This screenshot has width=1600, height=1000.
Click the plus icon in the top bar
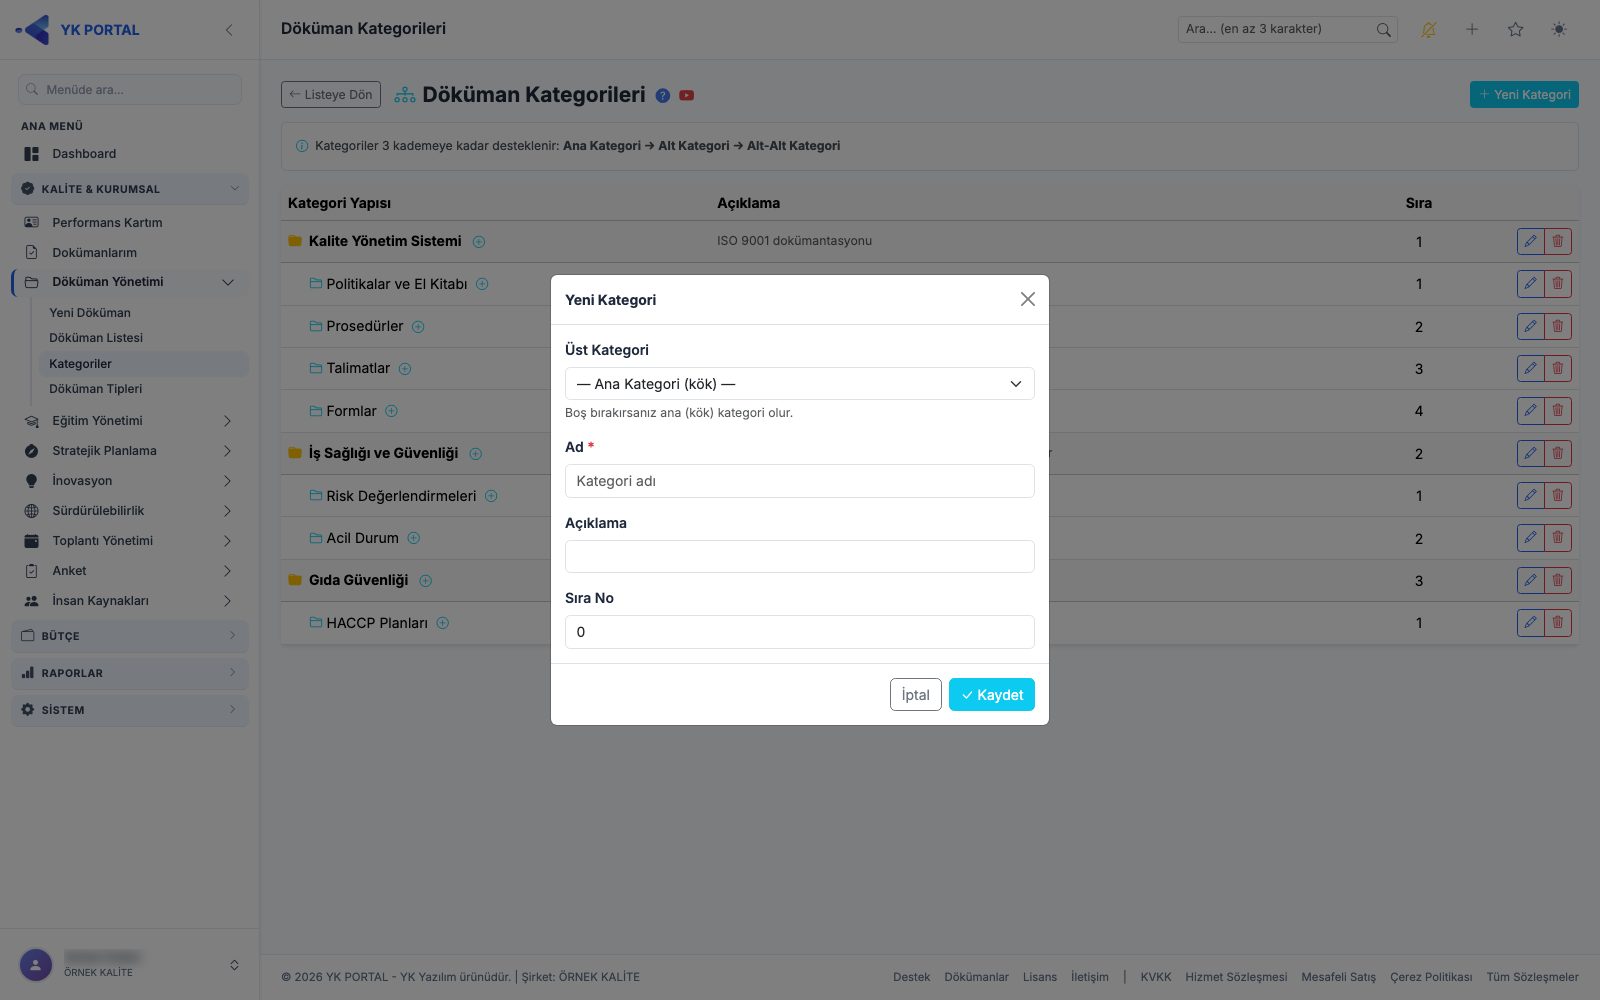[x=1472, y=30]
